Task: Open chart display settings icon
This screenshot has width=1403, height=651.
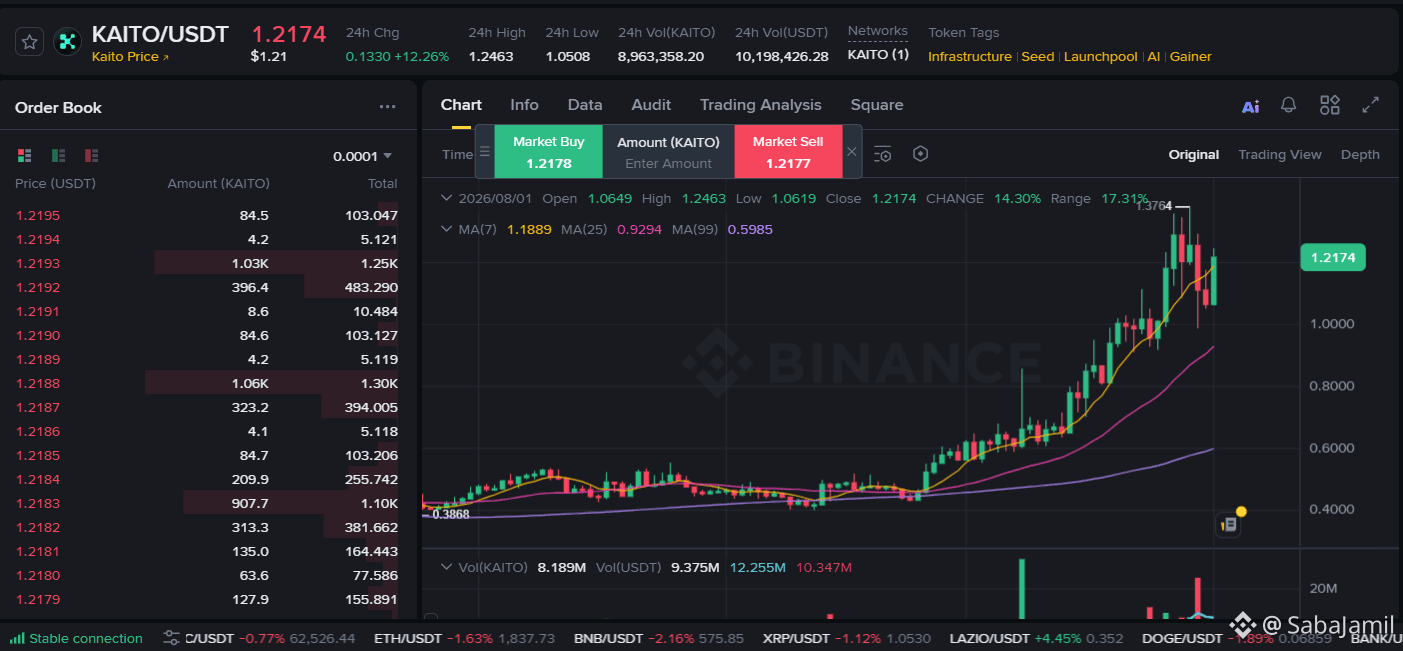Action: (882, 154)
